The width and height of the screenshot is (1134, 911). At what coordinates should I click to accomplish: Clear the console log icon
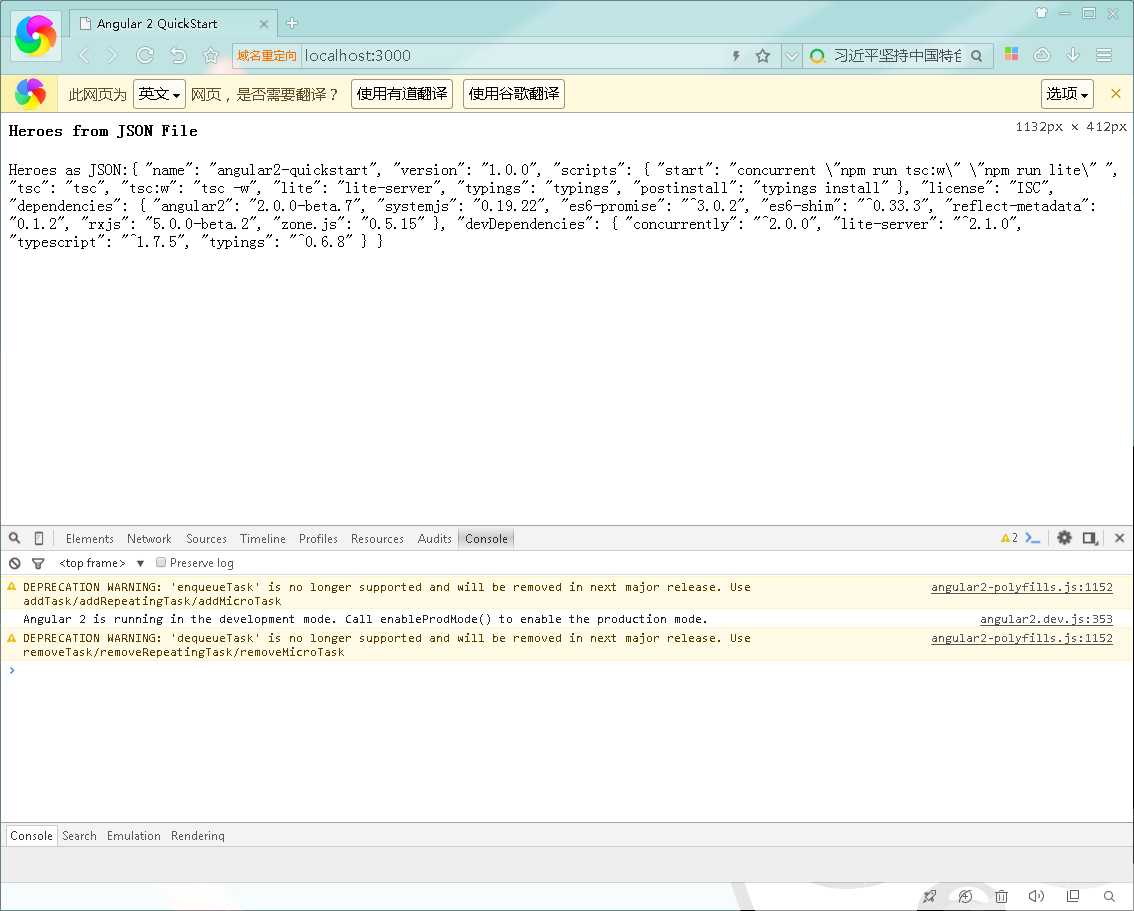click(14, 563)
